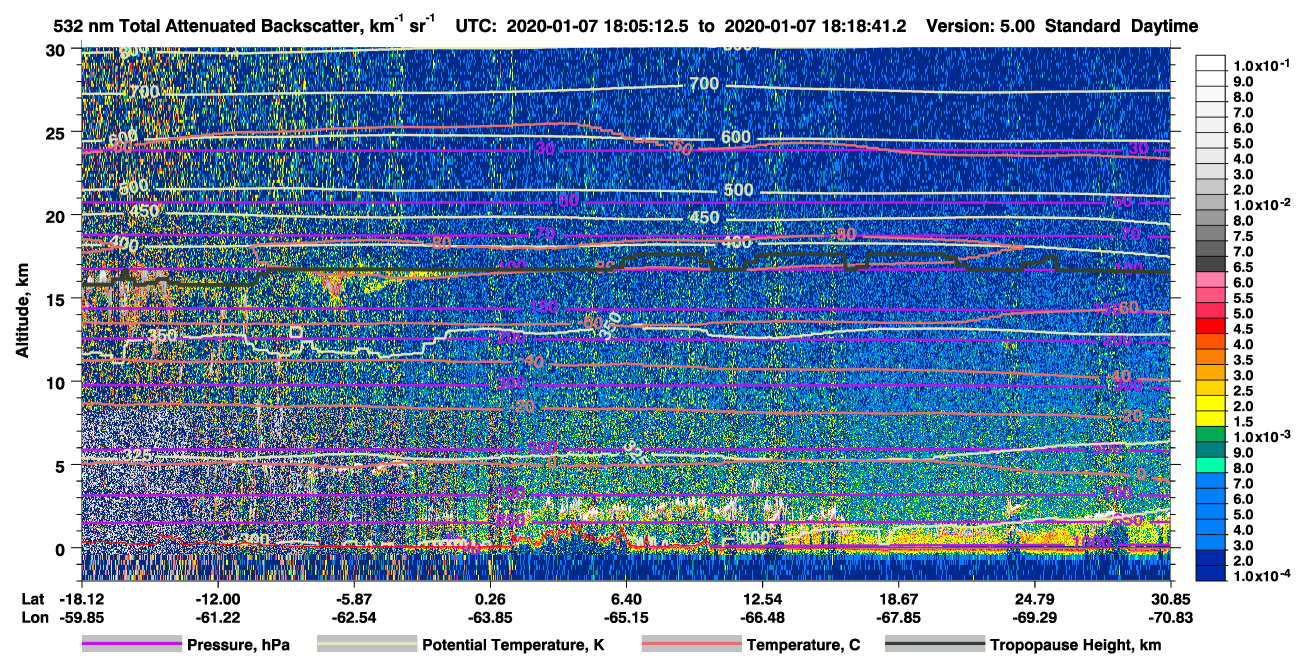The height and width of the screenshot is (667, 1300).
Task: Click the 'Potential Temperature, K' legend label
Action: [513, 645]
